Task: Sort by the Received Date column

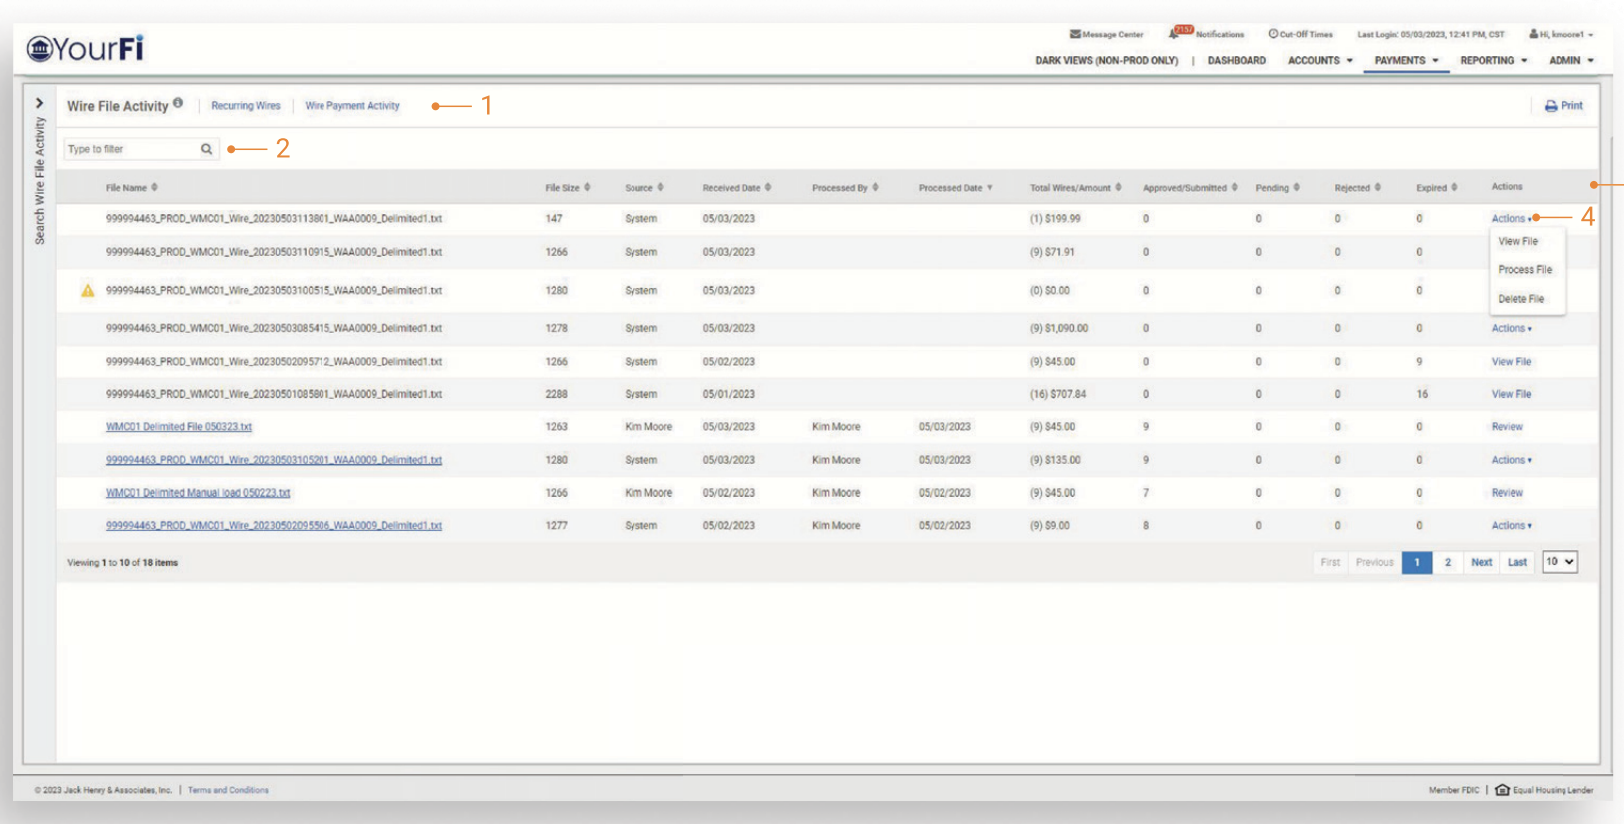Action: coord(736,188)
